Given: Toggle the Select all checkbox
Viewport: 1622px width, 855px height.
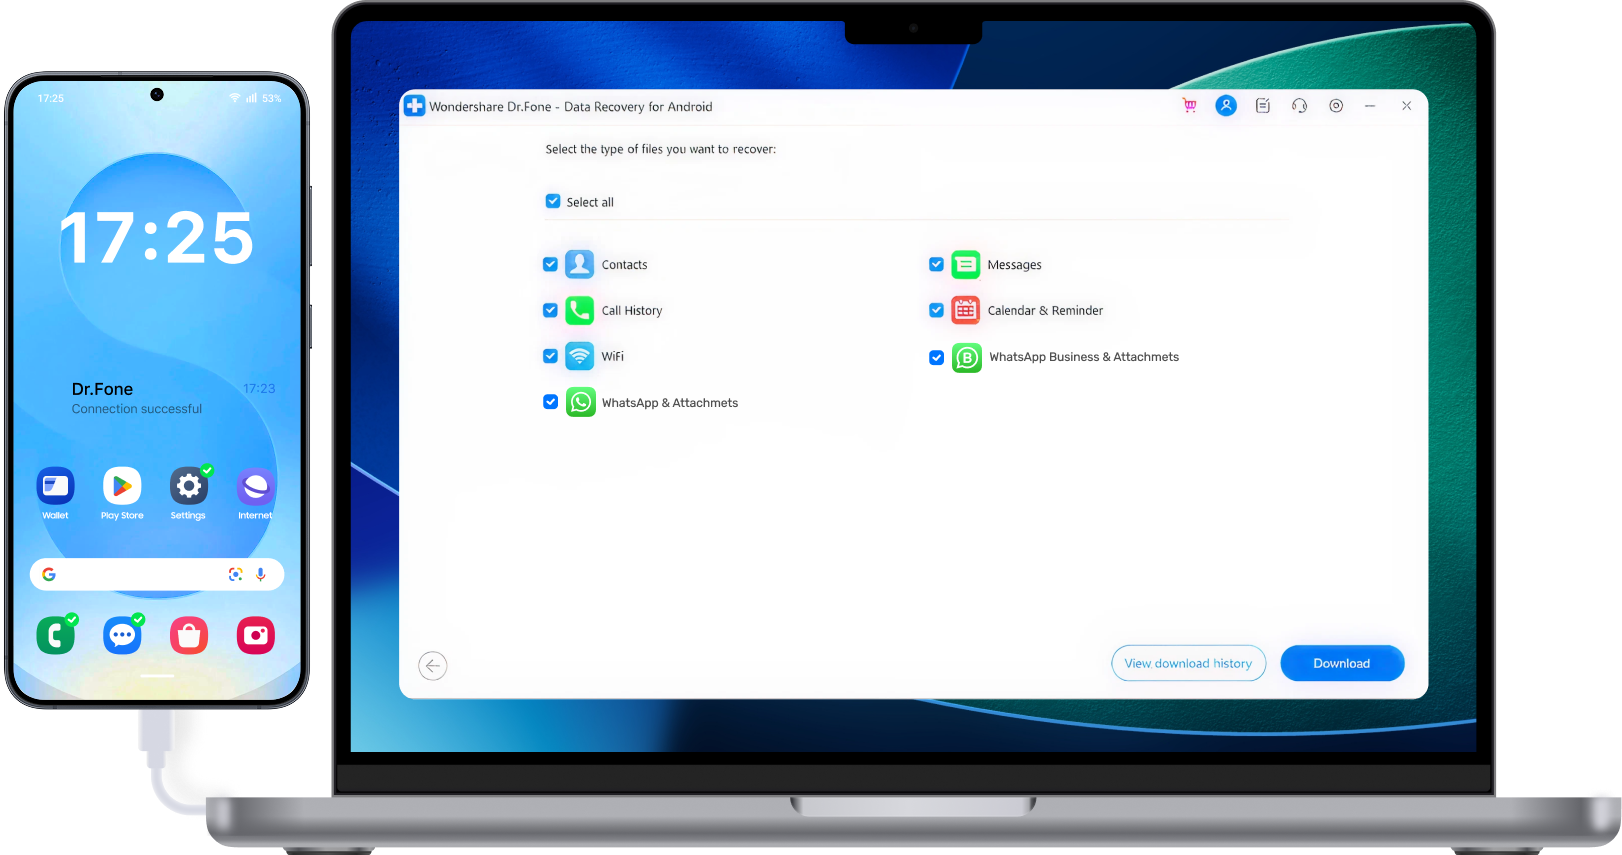Looking at the screenshot, I should (x=552, y=201).
